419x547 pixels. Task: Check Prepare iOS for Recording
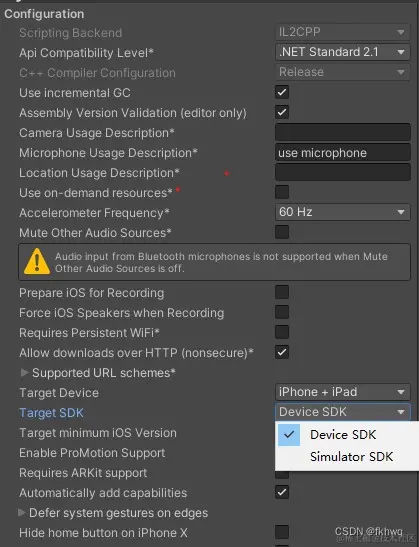(282, 292)
